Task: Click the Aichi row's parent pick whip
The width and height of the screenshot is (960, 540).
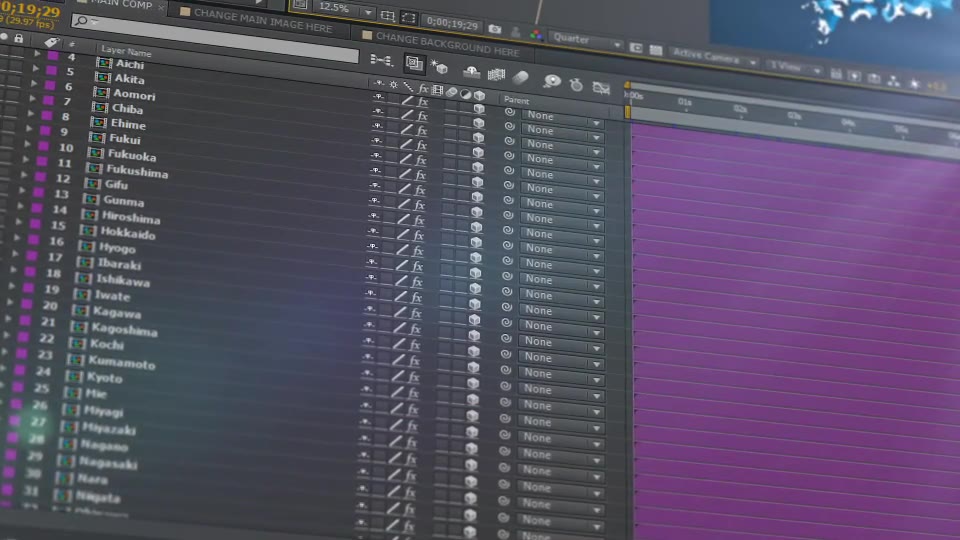Action: 509,112
